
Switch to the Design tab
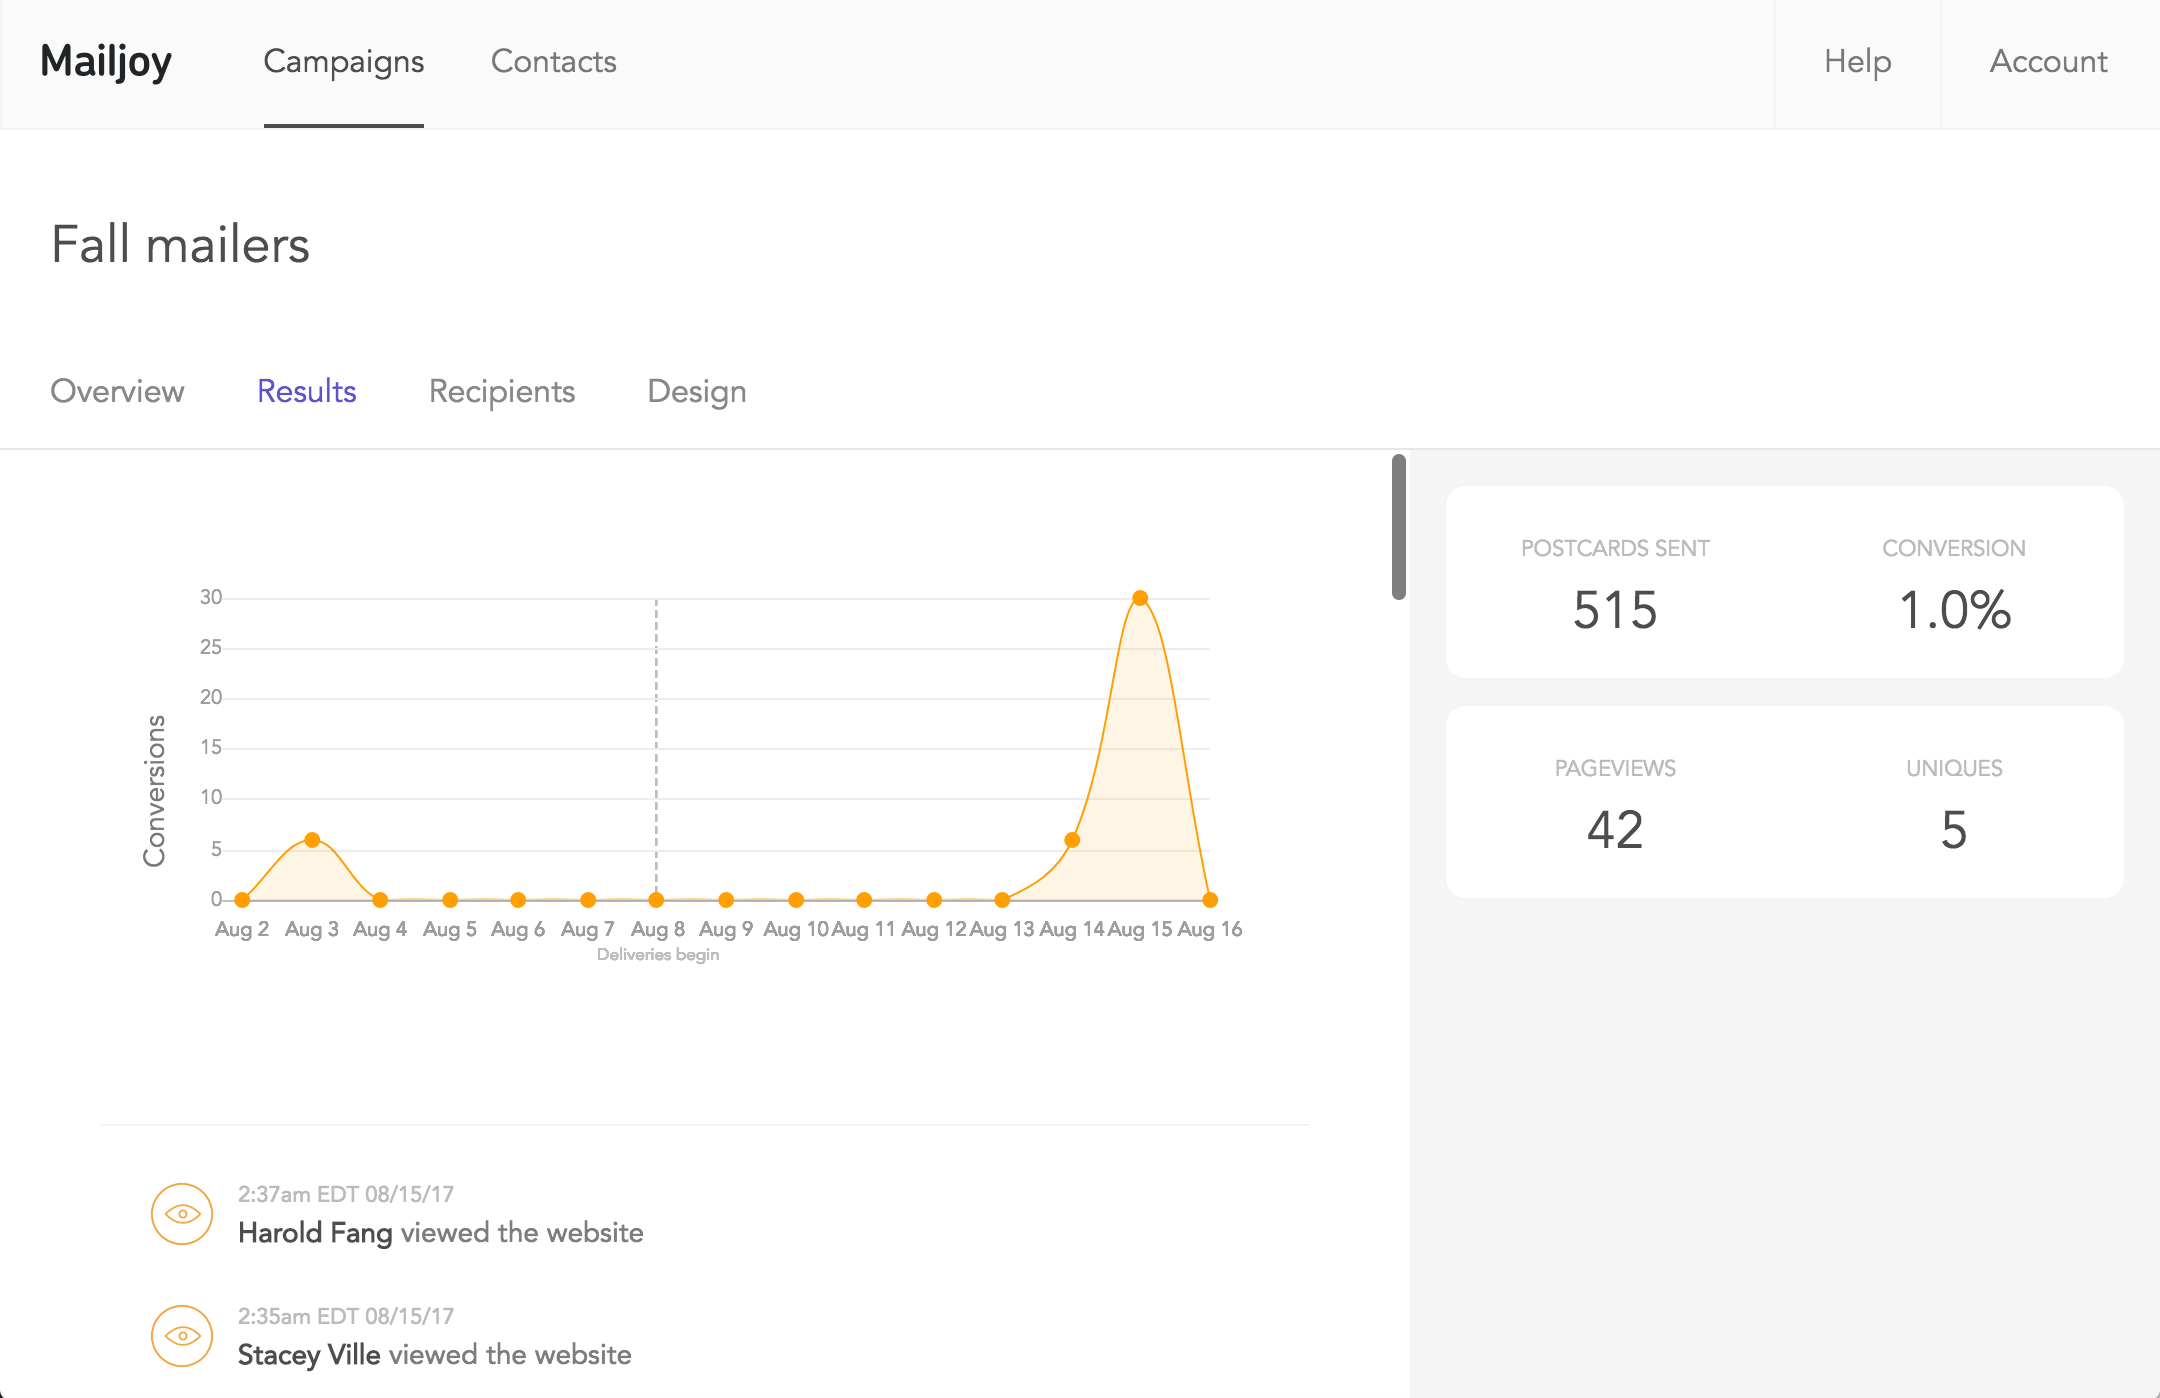696,391
